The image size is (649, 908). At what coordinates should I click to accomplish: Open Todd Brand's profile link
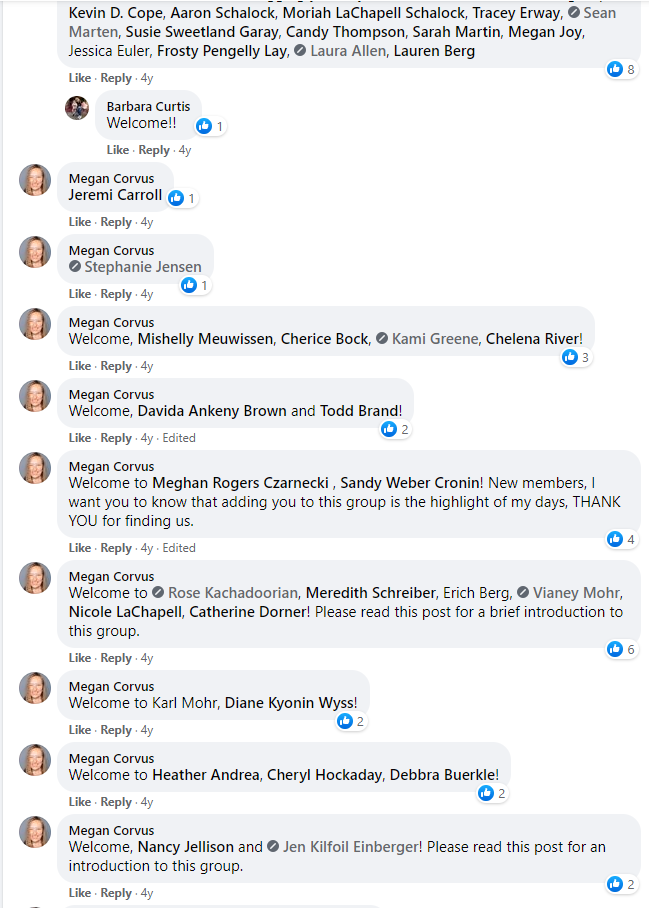tap(359, 411)
